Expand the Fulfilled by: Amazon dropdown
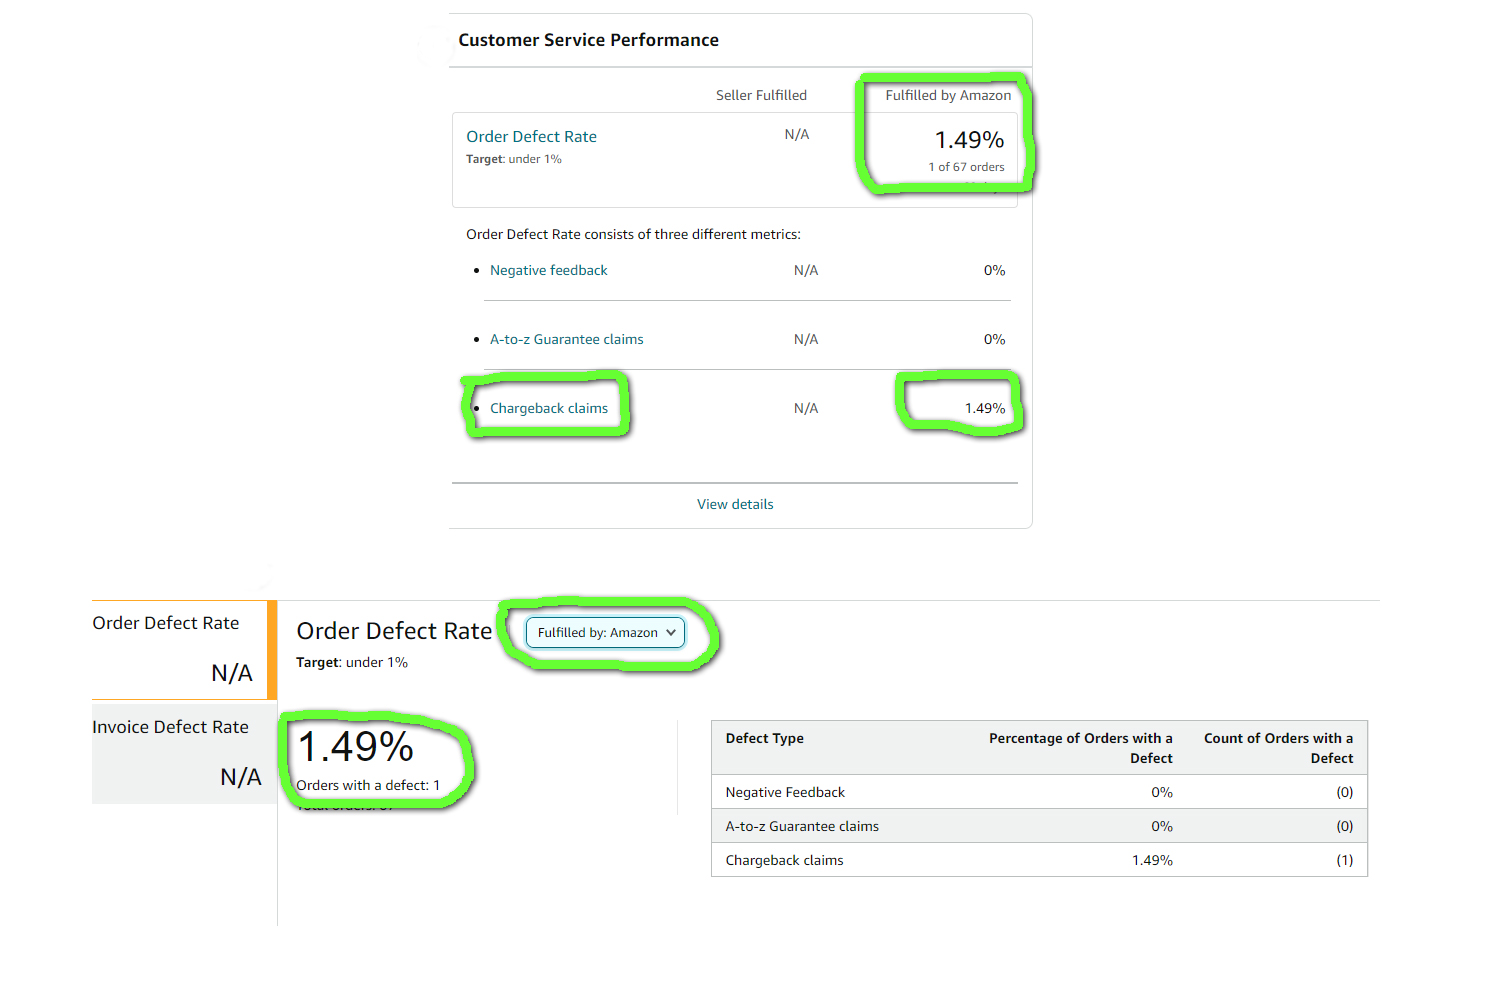The height and width of the screenshot is (1000, 1500). 606,633
